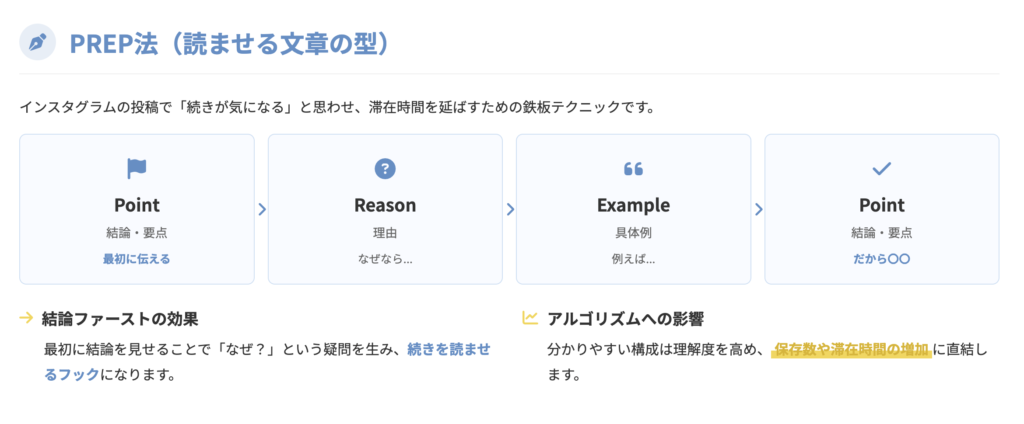Click the blue だから〇〇 text
The height and width of the screenshot is (424, 1024).
[881, 259]
